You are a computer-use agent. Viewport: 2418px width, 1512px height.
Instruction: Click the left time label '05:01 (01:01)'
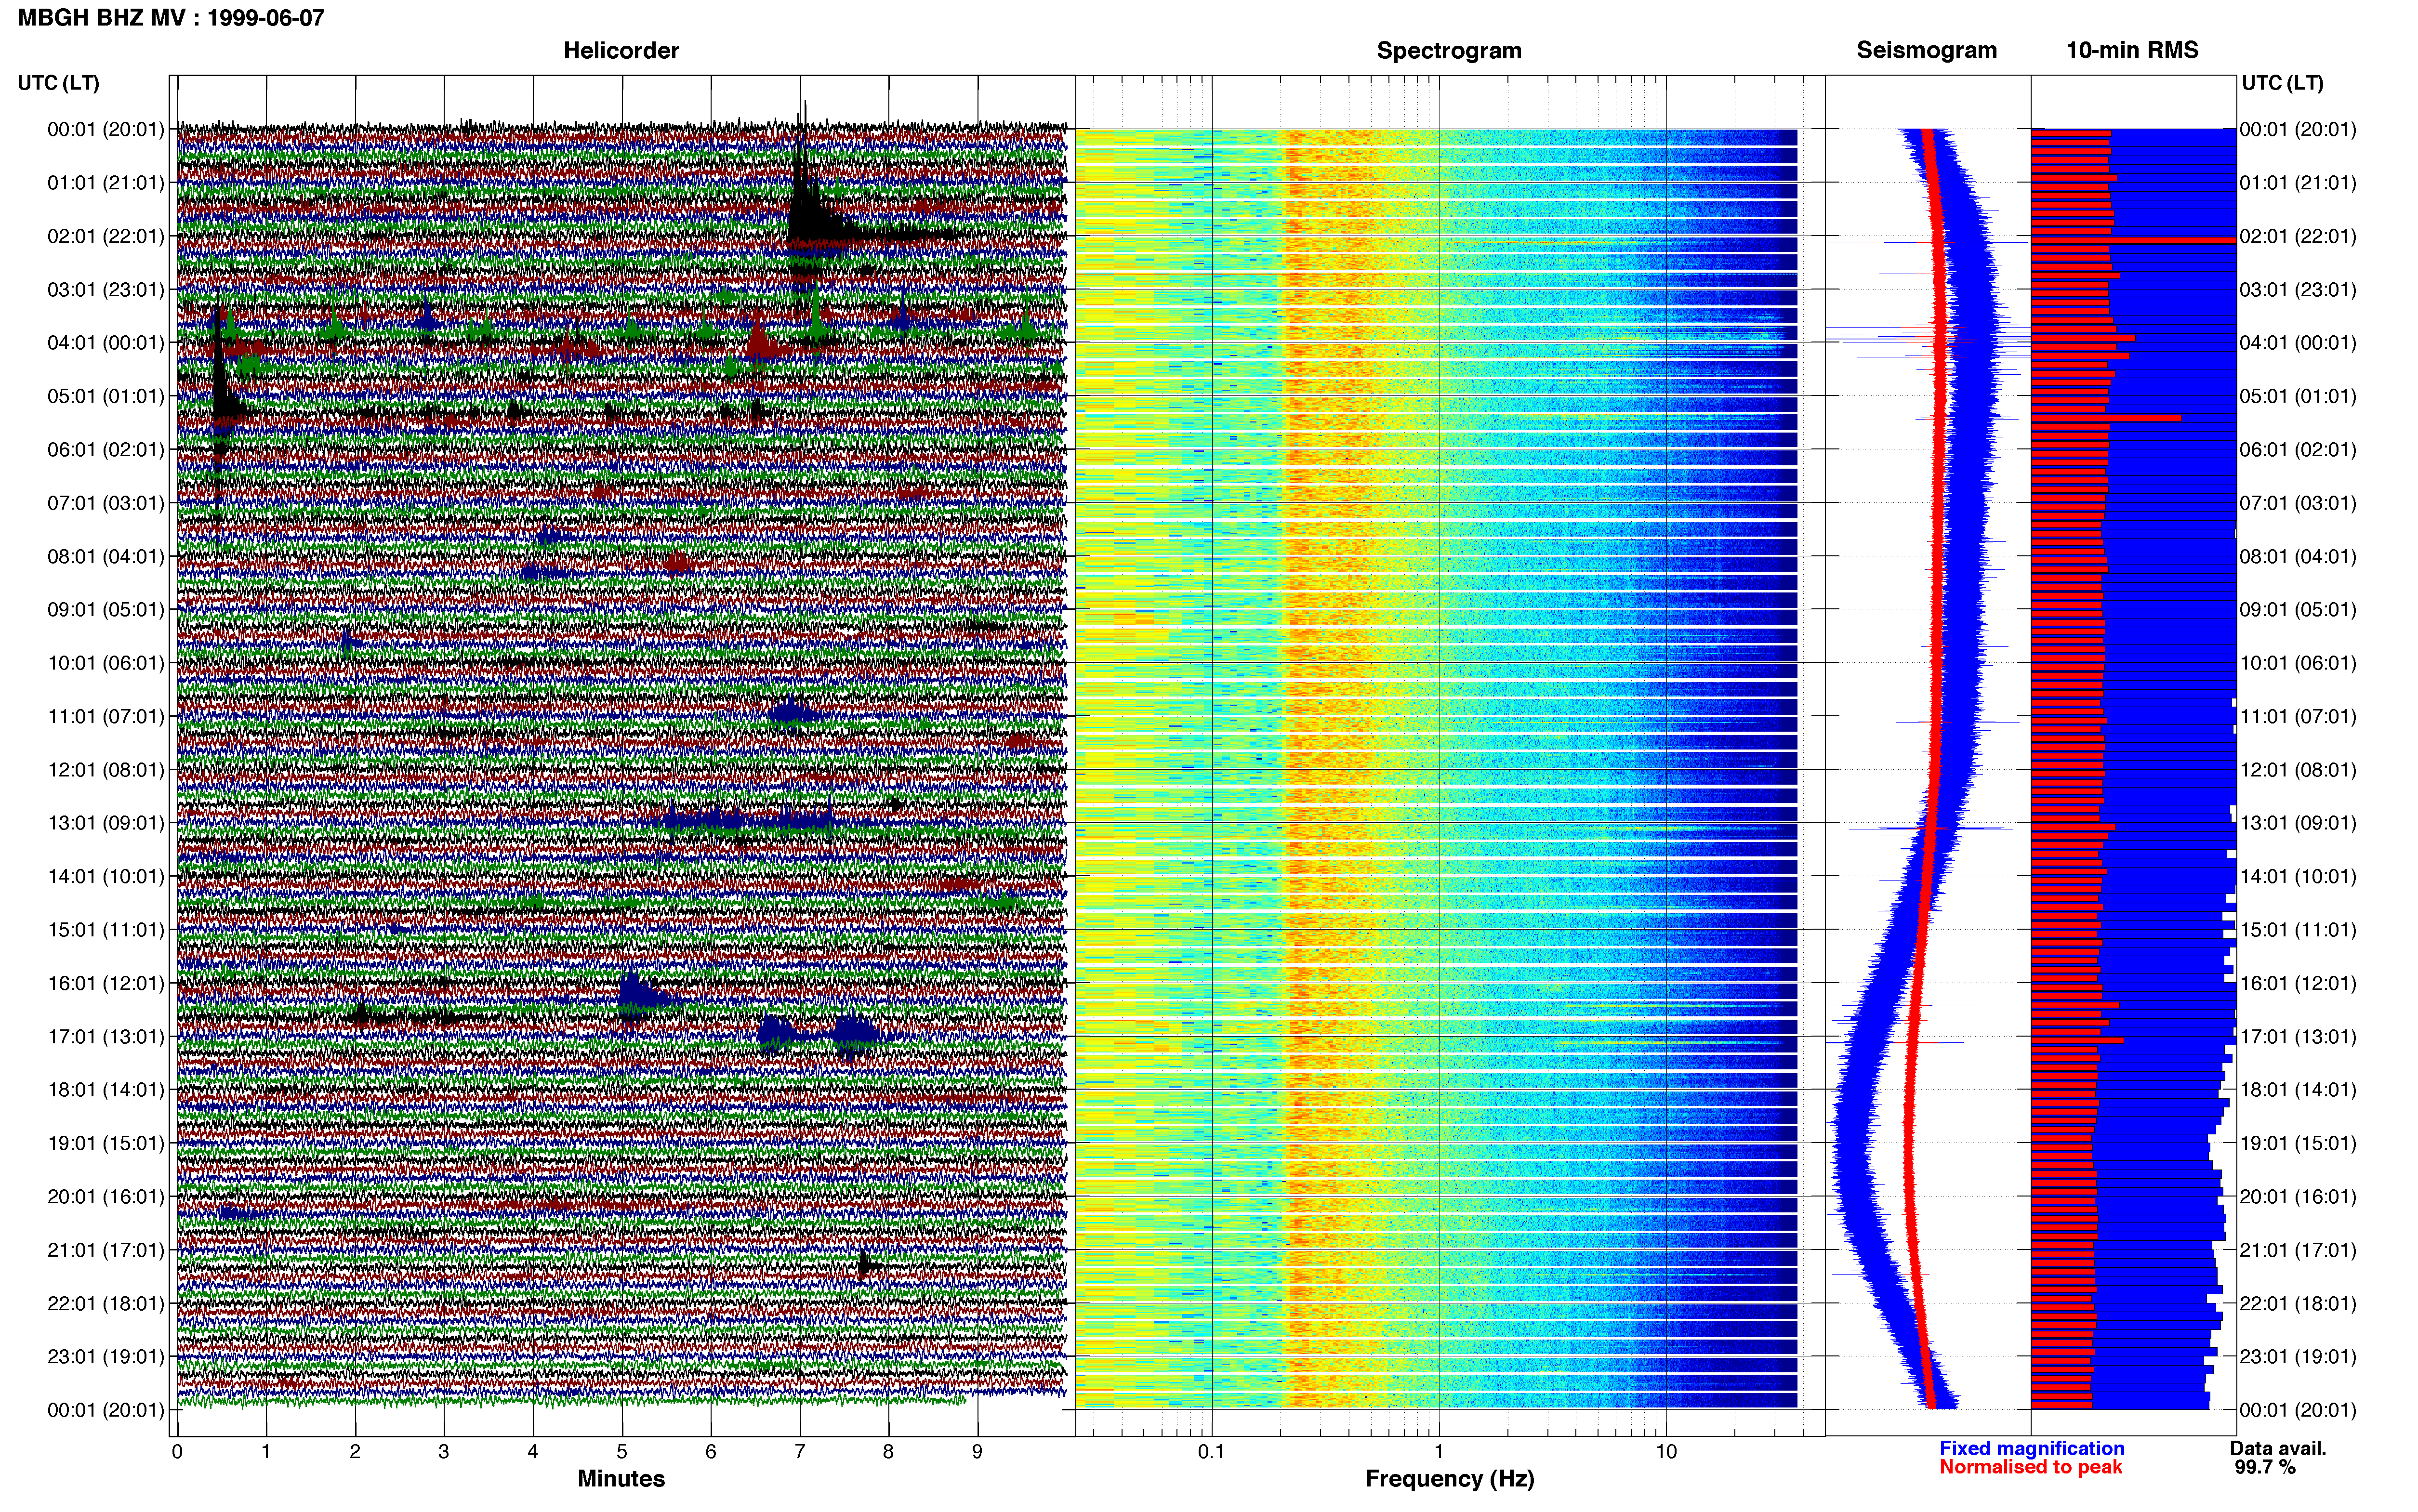(105, 396)
